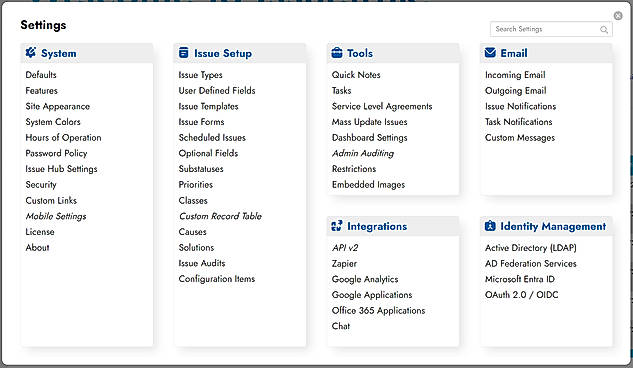The height and width of the screenshot is (368, 633).
Task: Open Google Analytics
Action: click(x=365, y=279)
